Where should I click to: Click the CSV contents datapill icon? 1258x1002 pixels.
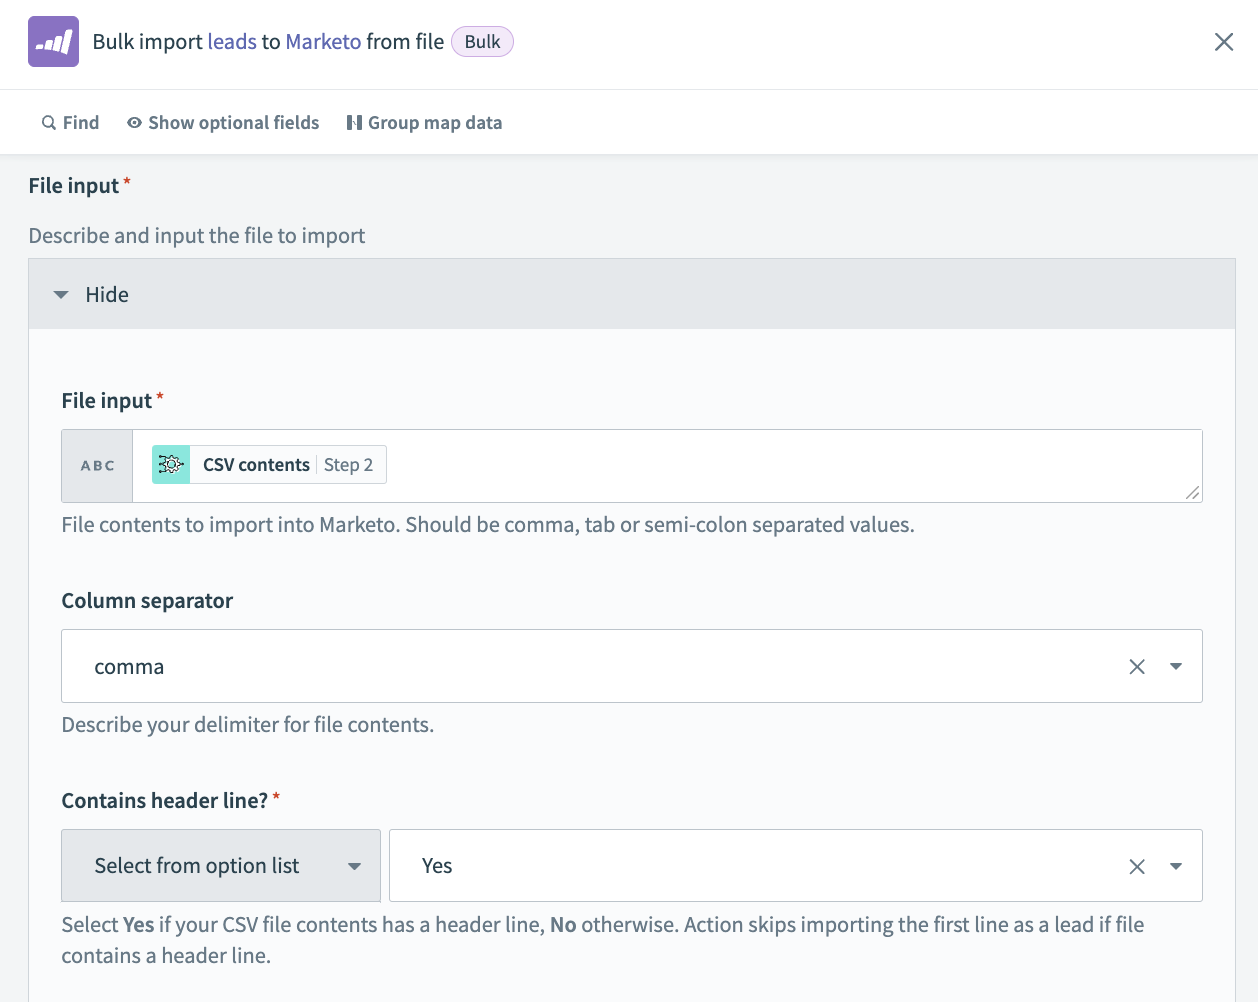tap(171, 465)
